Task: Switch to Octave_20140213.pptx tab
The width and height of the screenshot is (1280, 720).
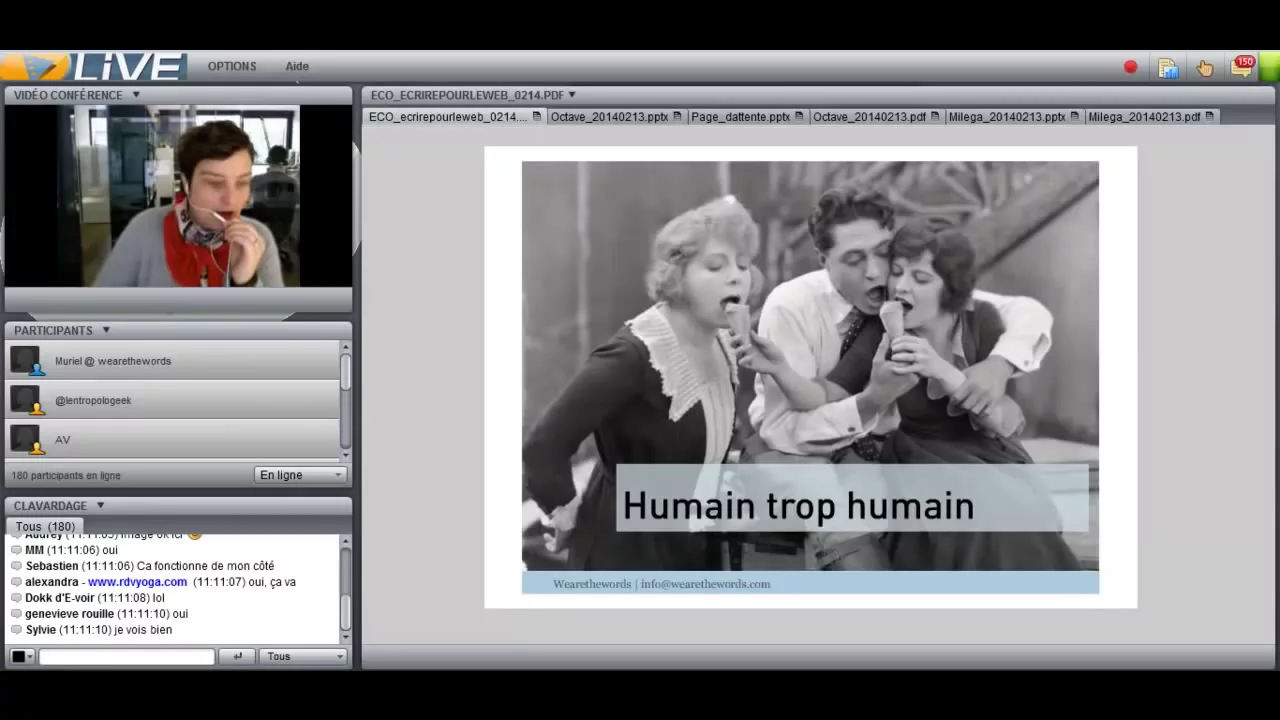Action: point(617,117)
